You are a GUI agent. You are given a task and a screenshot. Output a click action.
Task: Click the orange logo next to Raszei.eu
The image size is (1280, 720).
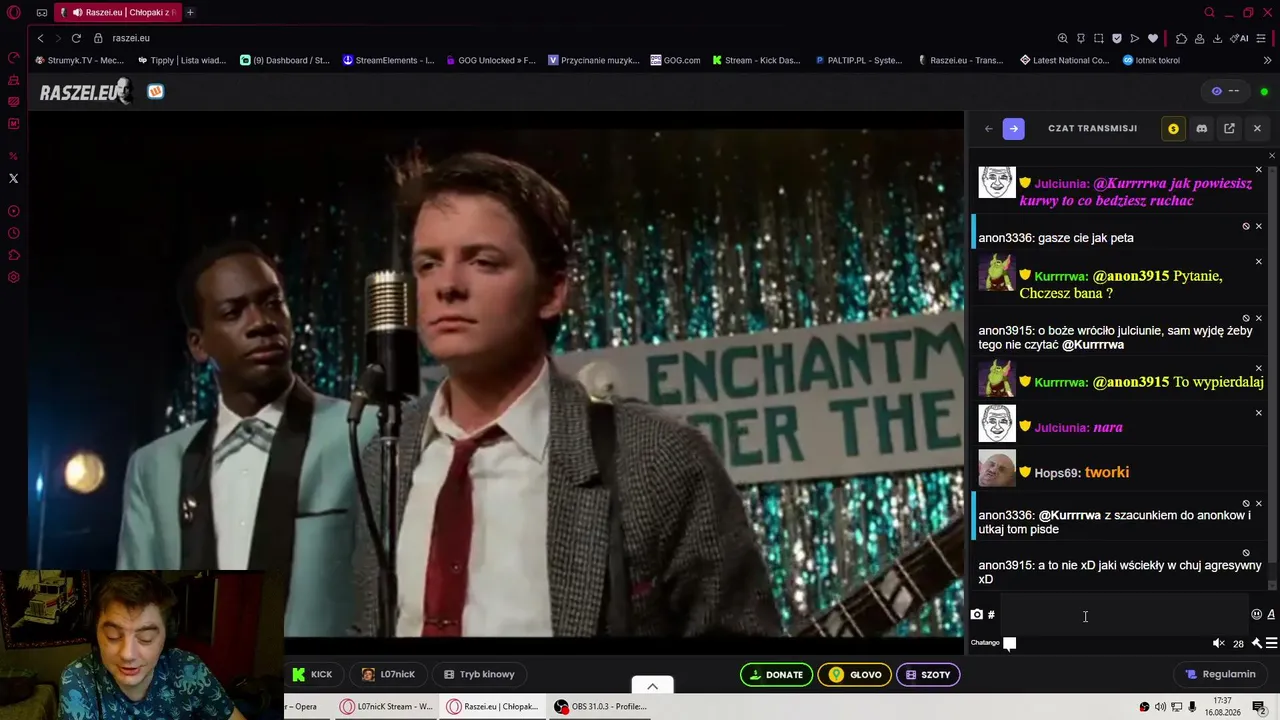tap(155, 91)
